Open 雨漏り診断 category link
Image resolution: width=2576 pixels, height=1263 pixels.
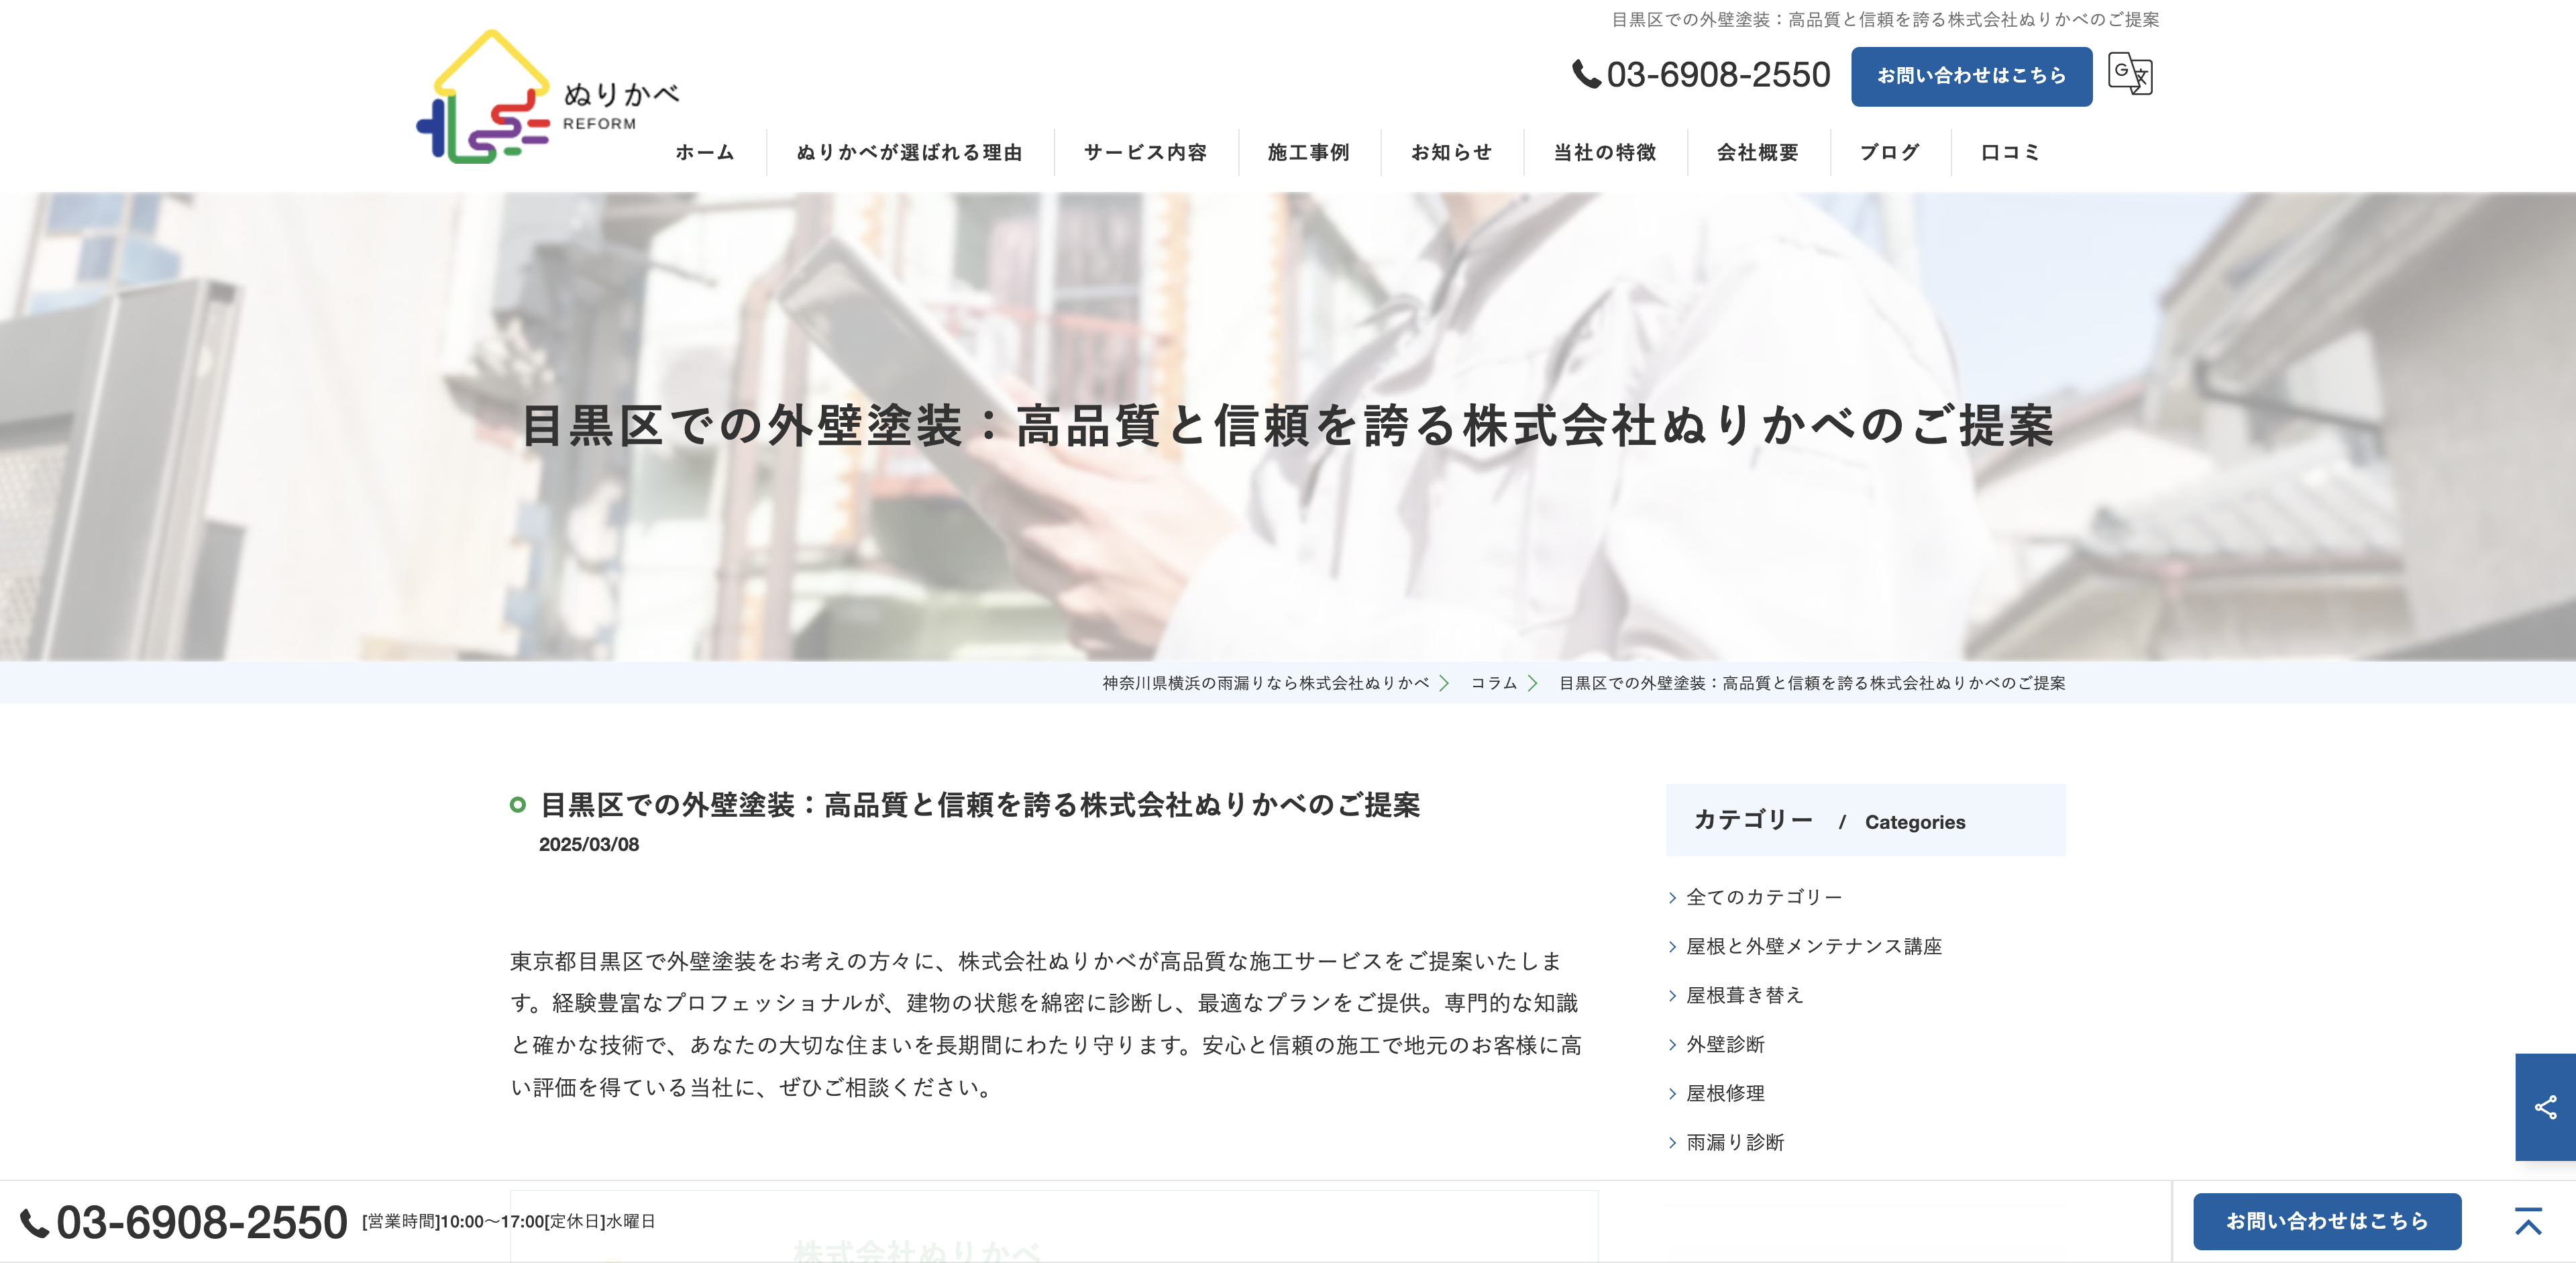(x=1735, y=1142)
